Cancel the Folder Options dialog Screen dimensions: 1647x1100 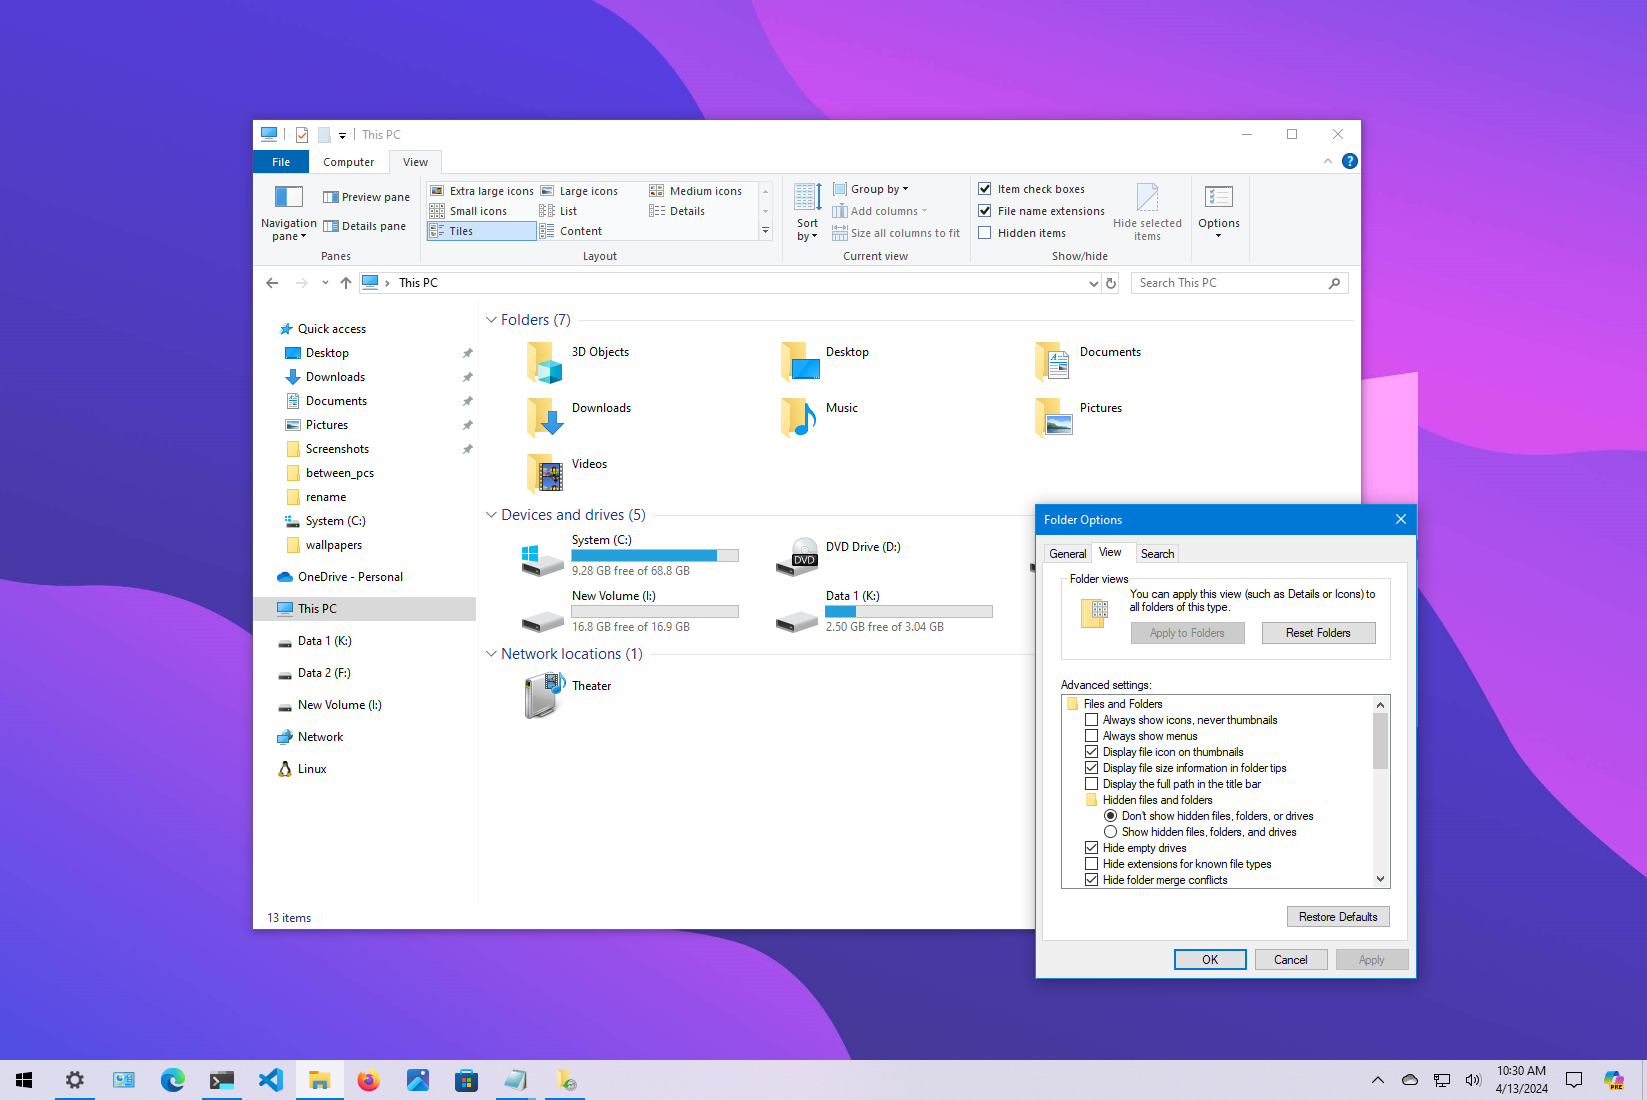pyautogui.click(x=1290, y=960)
